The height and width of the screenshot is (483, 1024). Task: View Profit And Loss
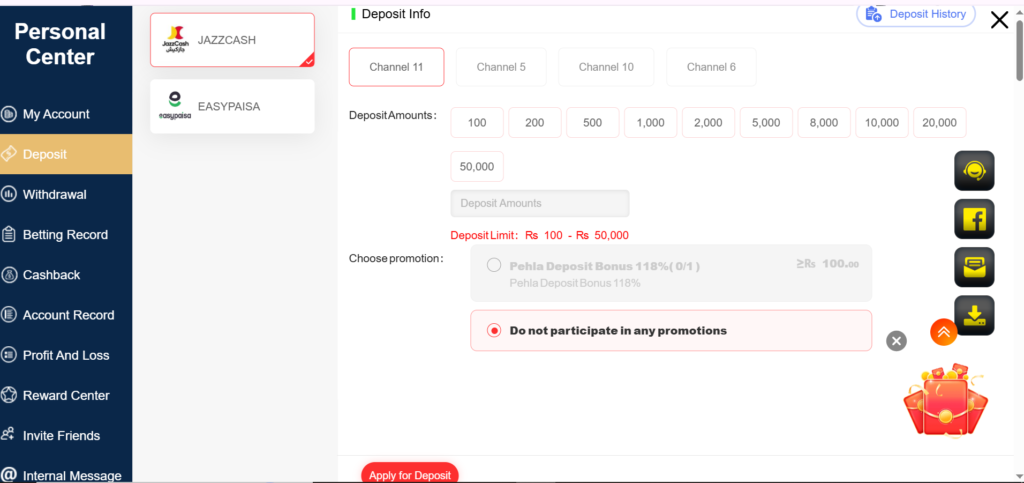pos(66,355)
